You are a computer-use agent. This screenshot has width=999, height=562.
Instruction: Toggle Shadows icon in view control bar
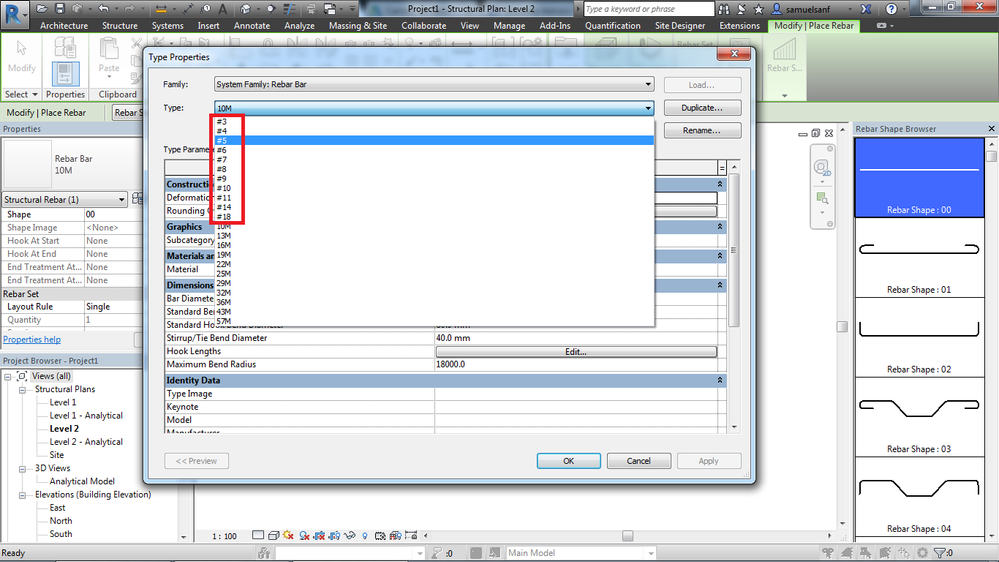305,535
